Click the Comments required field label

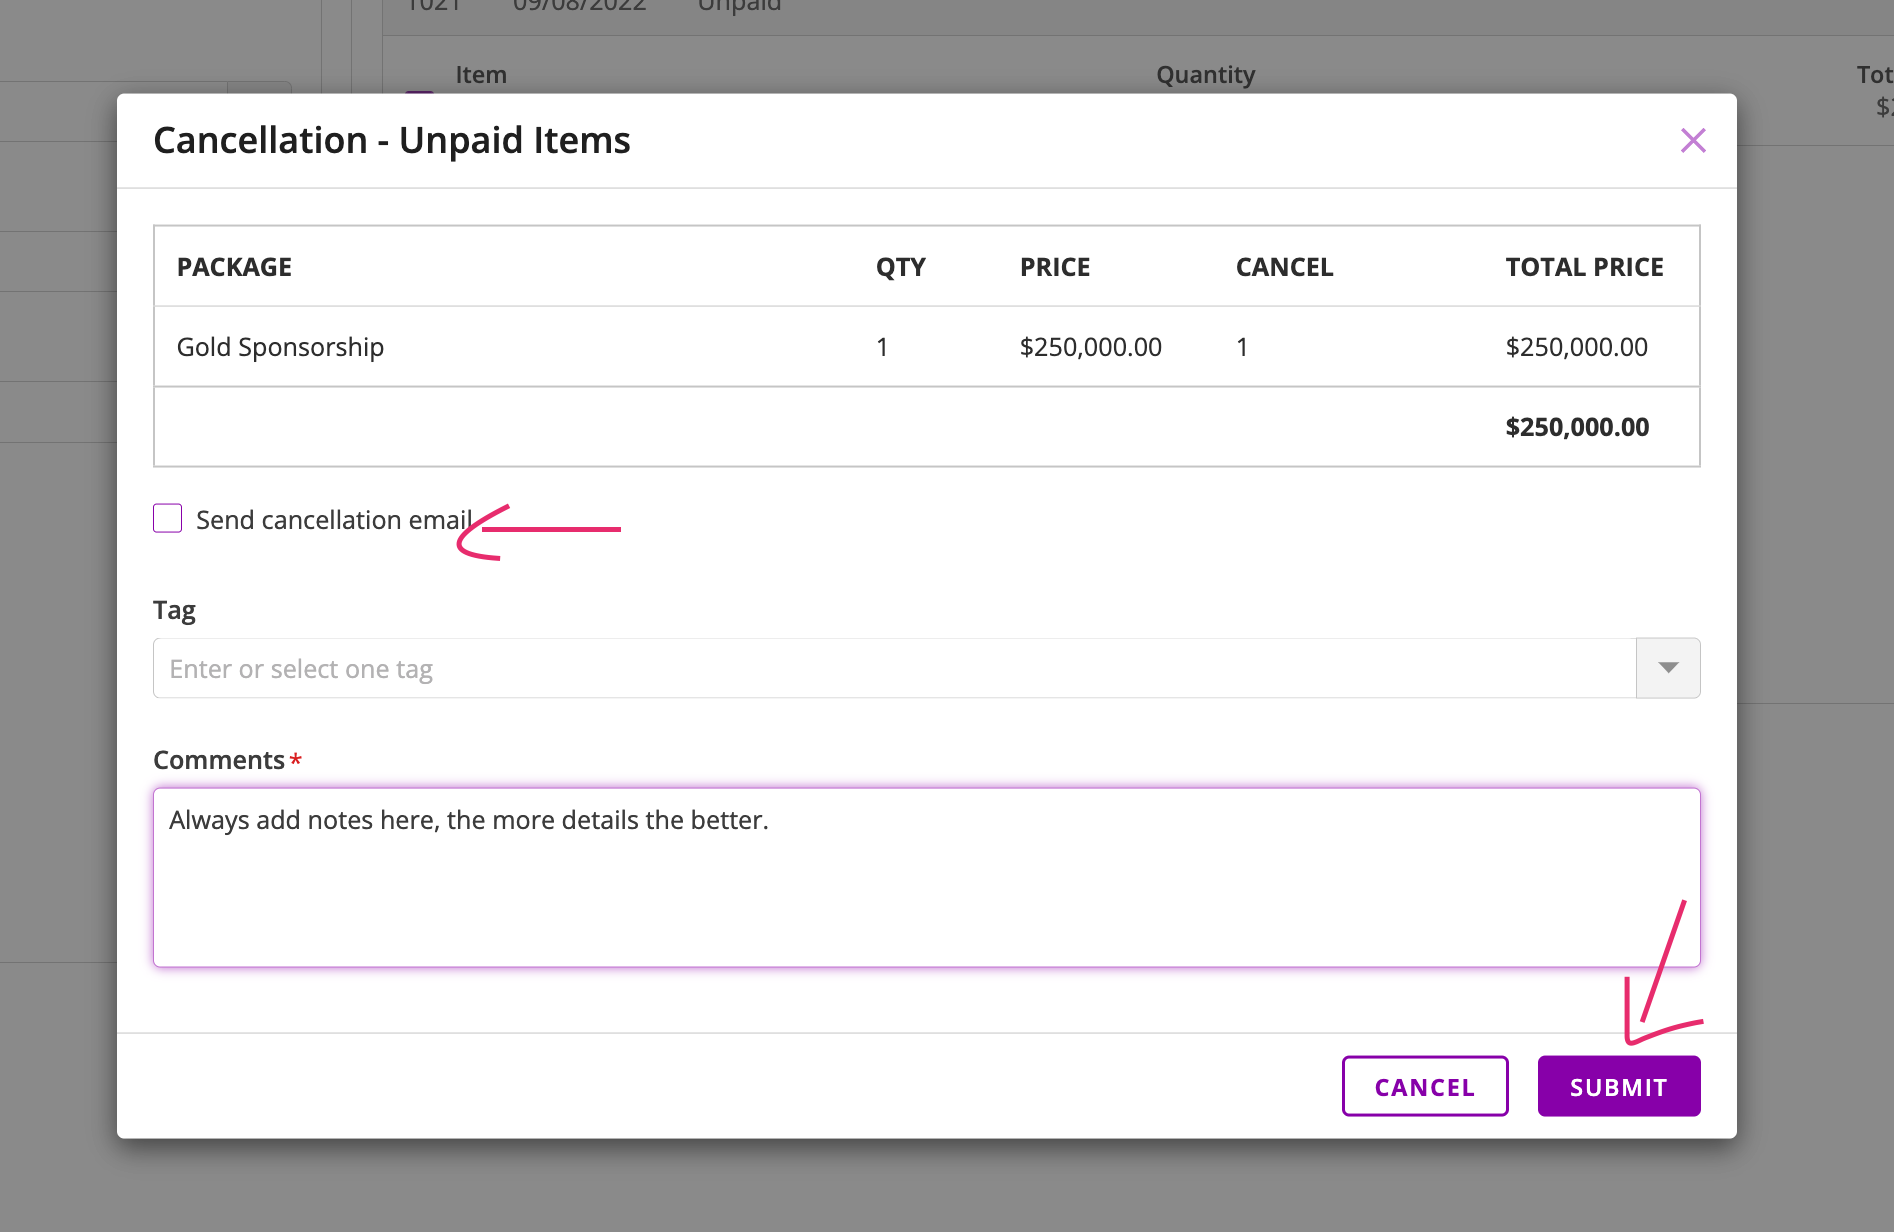tap(219, 760)
